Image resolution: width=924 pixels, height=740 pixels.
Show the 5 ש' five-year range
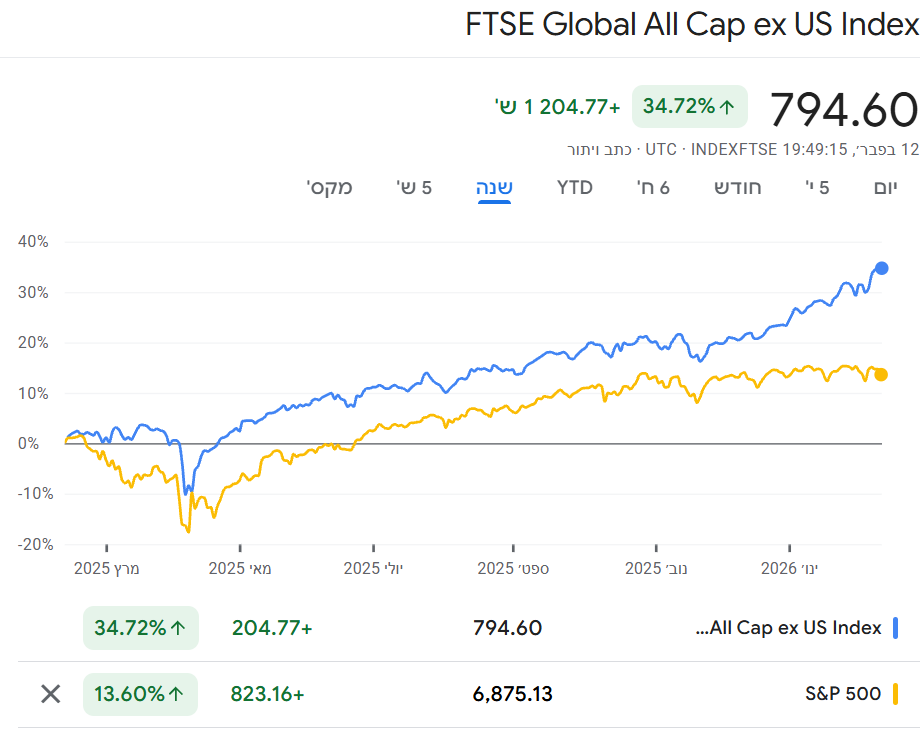[414, 187]
